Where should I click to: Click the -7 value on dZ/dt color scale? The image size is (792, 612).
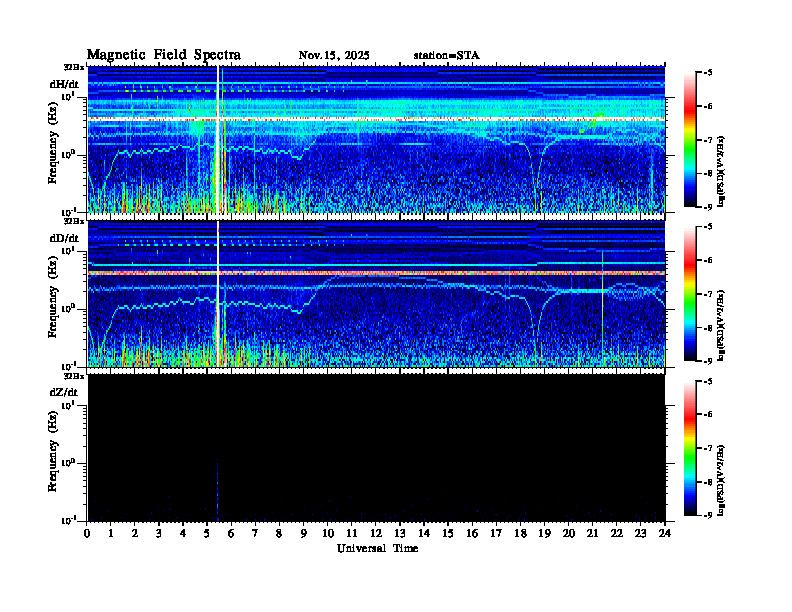coord(708,448)
